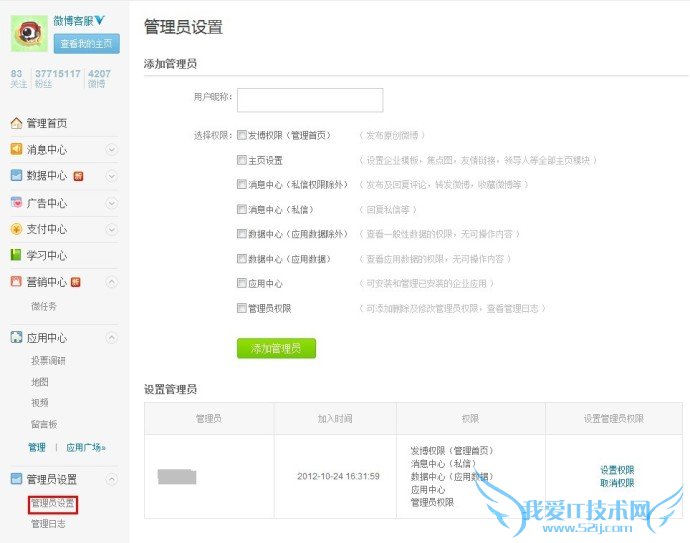
Task: Check 应用中心 permission checkbox
Action: pyautogui.click(x=242, y=283)
